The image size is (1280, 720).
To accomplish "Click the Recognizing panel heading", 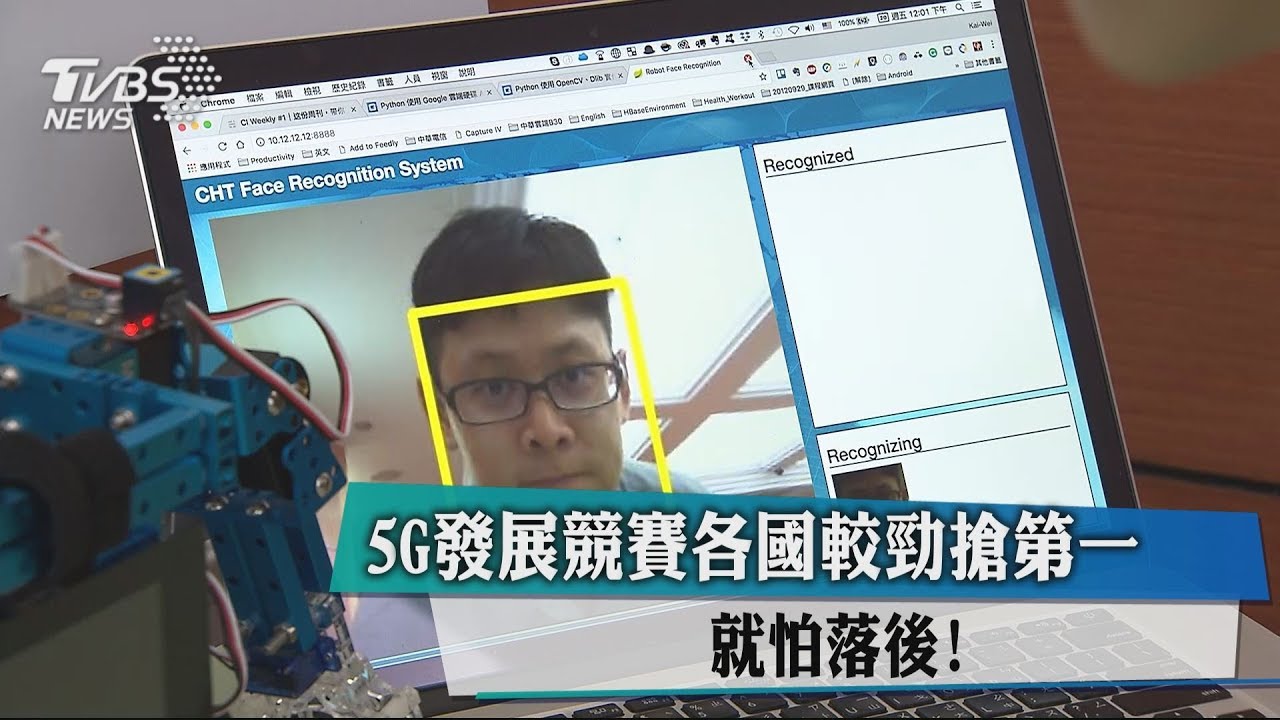I will pos(874,450).
